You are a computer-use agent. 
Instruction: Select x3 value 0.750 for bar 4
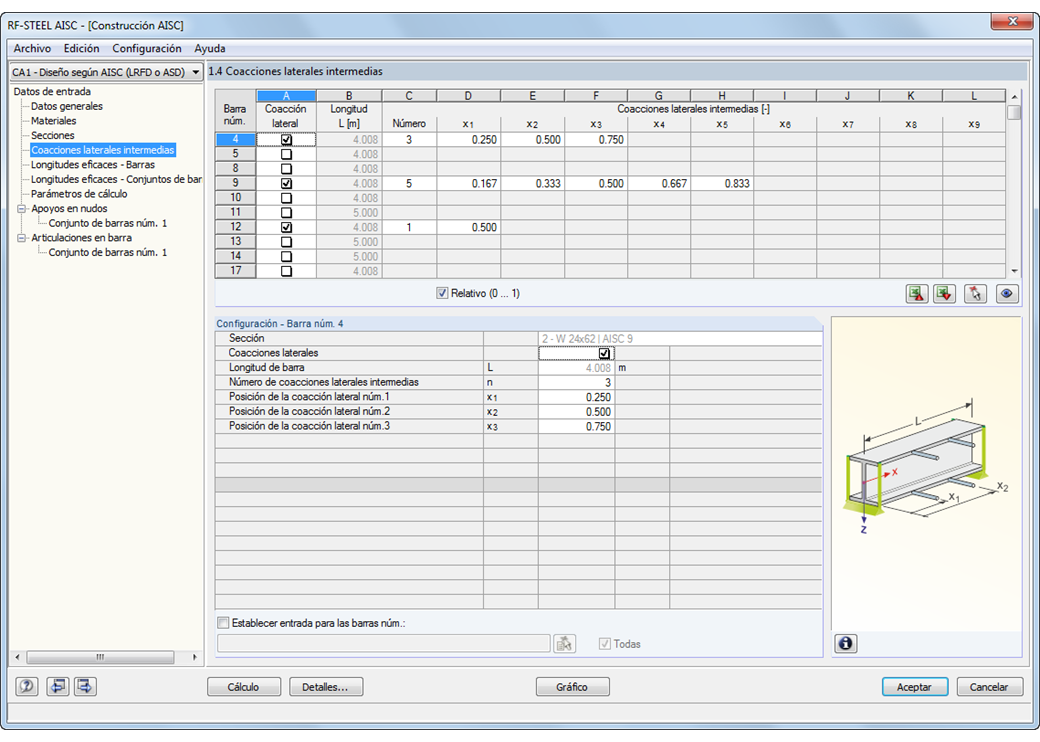coord(596,140)
